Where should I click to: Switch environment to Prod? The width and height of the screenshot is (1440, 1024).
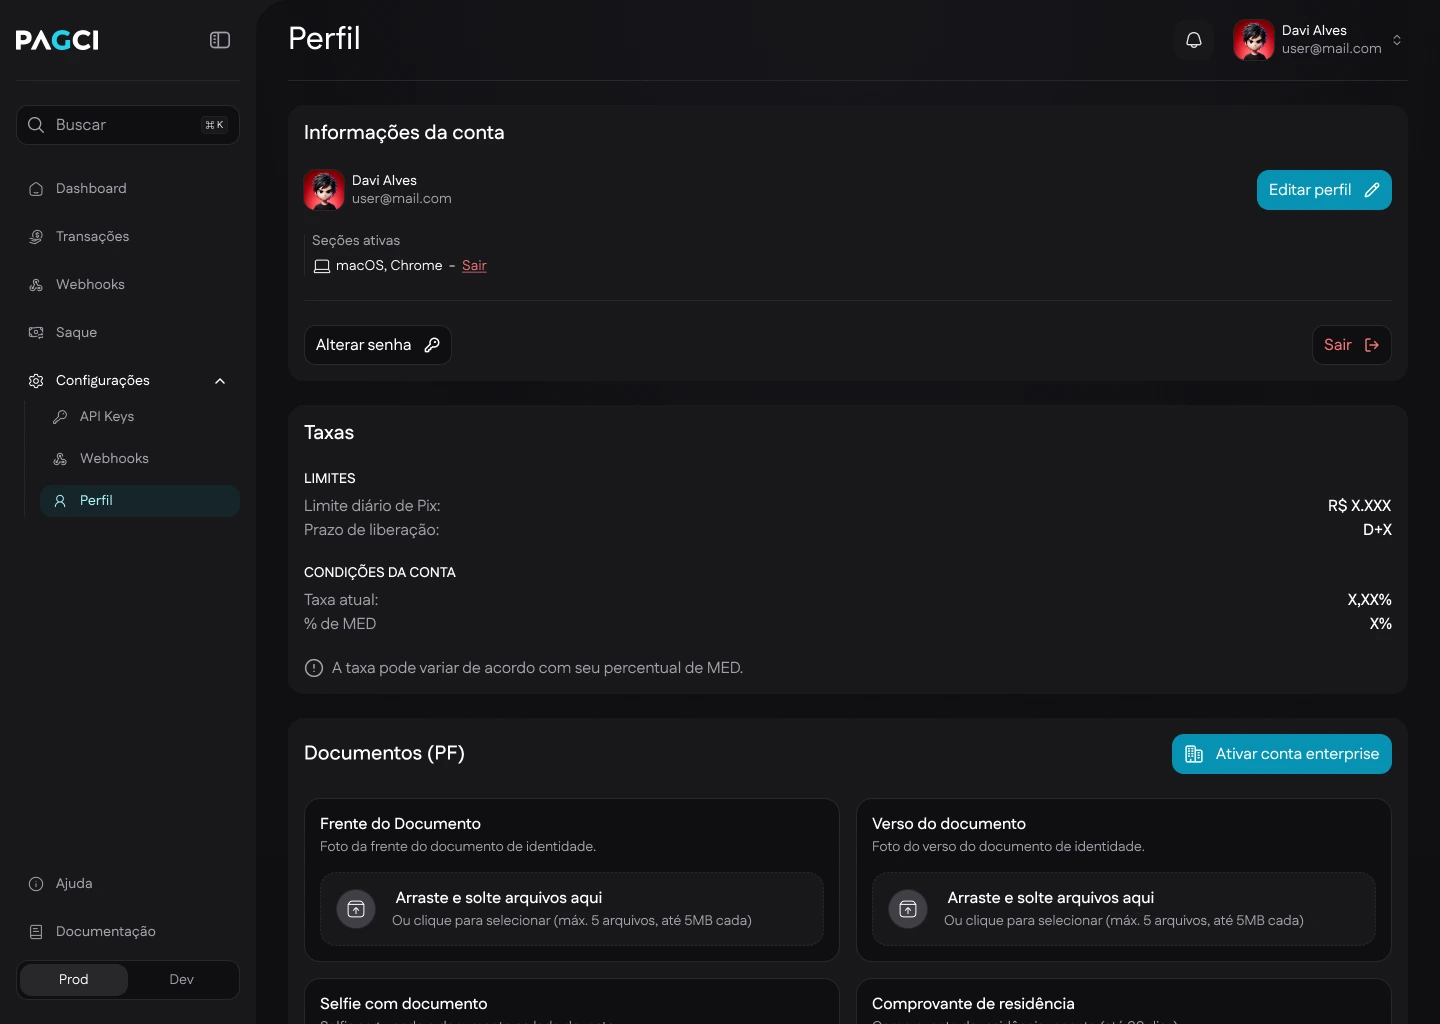click(x=74, y=980)
